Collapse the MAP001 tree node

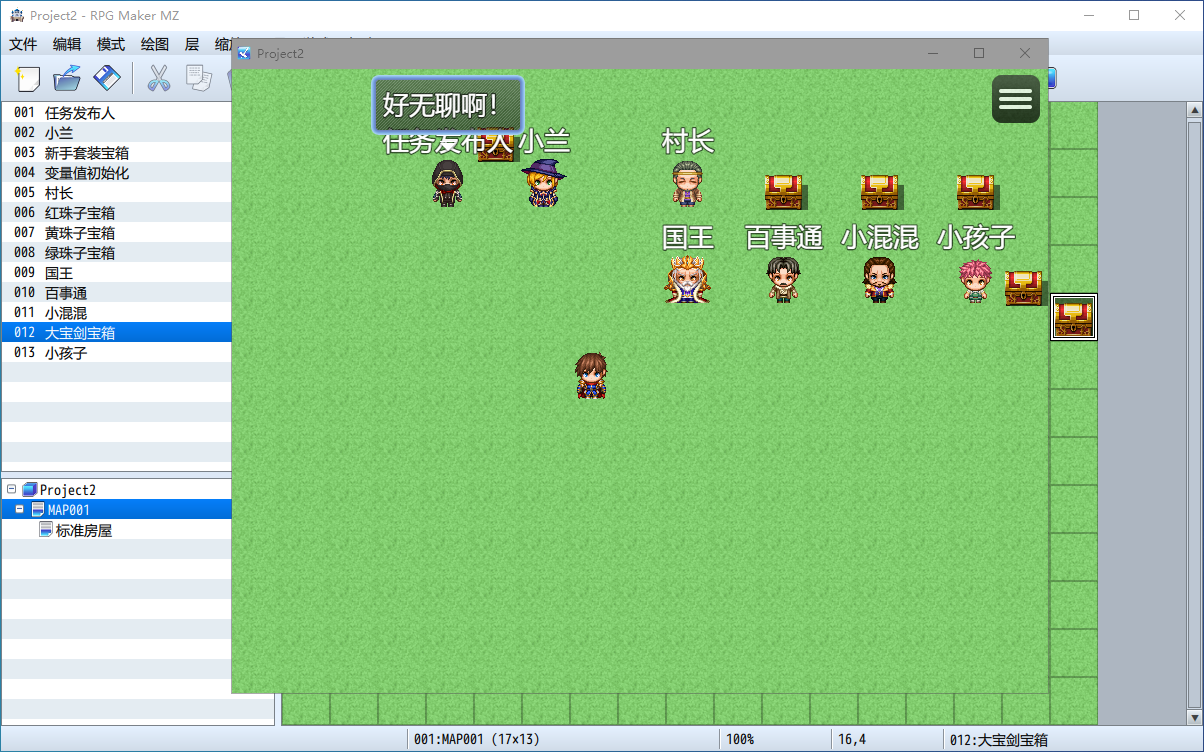pos(19,509)
